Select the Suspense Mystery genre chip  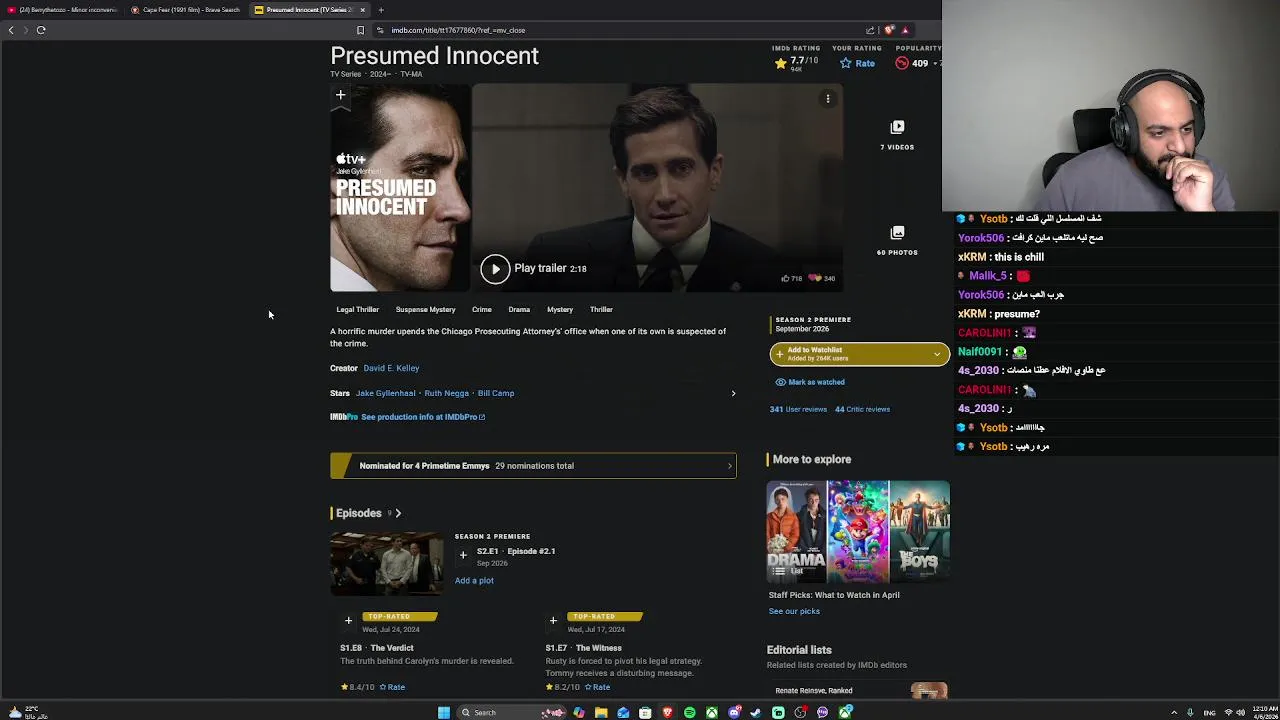click(x=425, y=309)
